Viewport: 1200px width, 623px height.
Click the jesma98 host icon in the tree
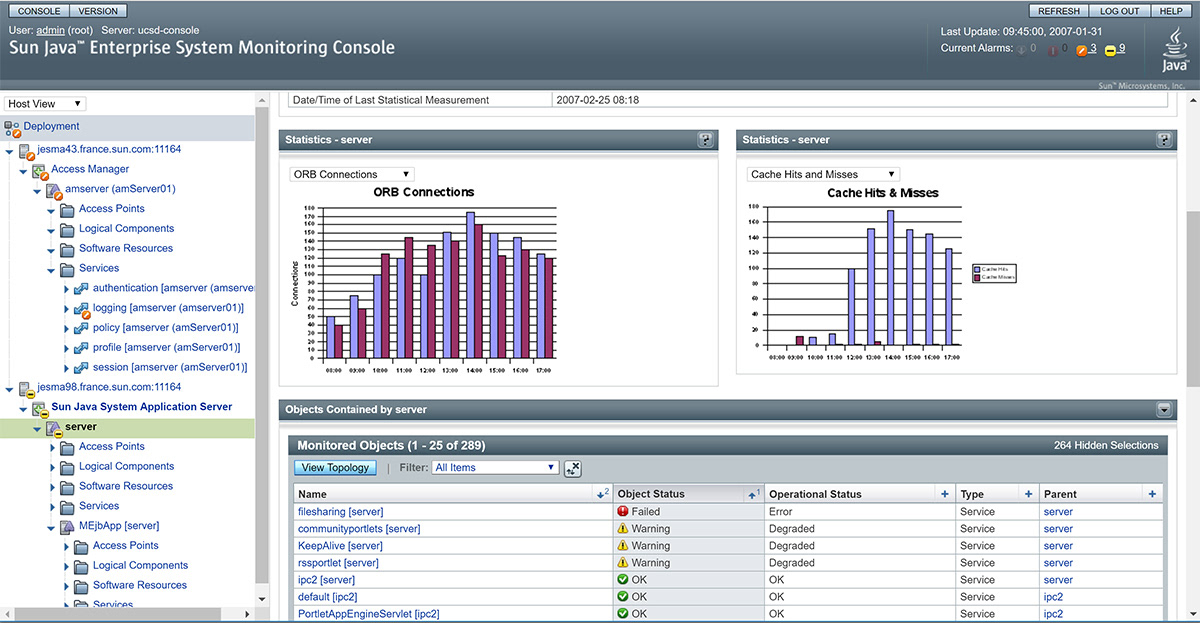(x=26, y=388)
